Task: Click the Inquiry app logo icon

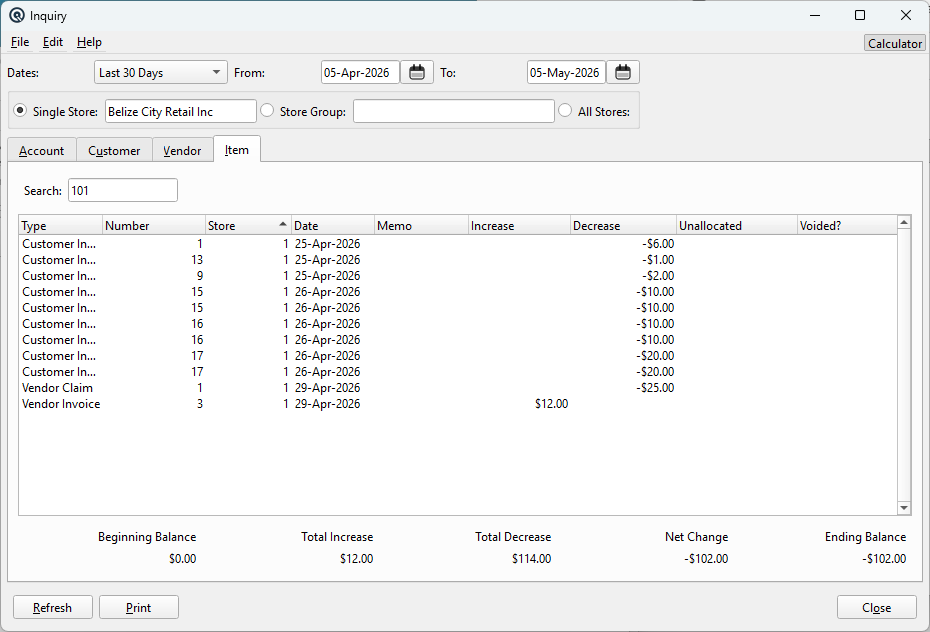Action: point(17,15)
